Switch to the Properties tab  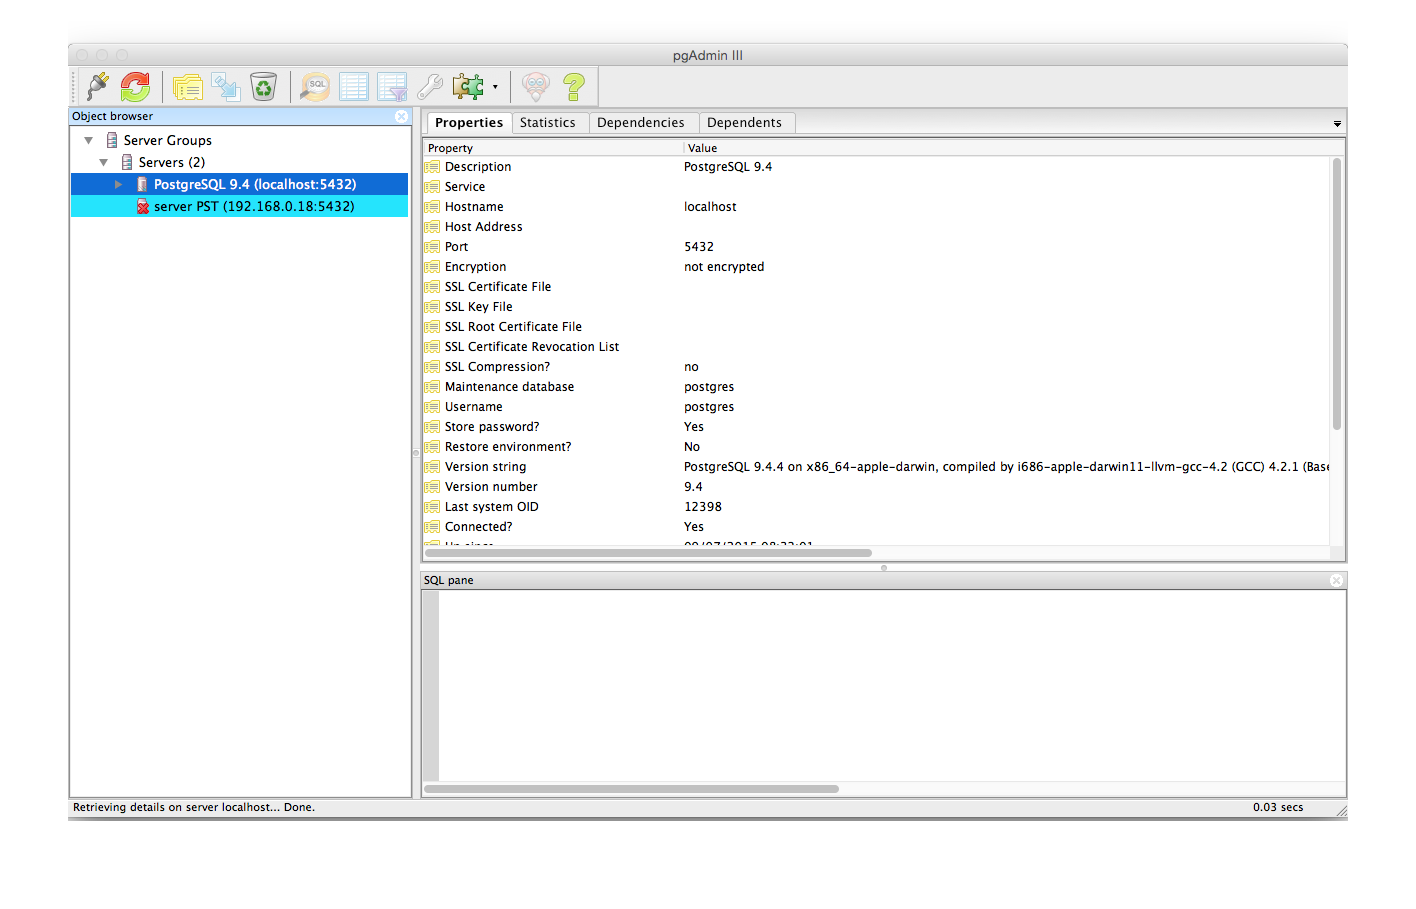tap(469, 123)
